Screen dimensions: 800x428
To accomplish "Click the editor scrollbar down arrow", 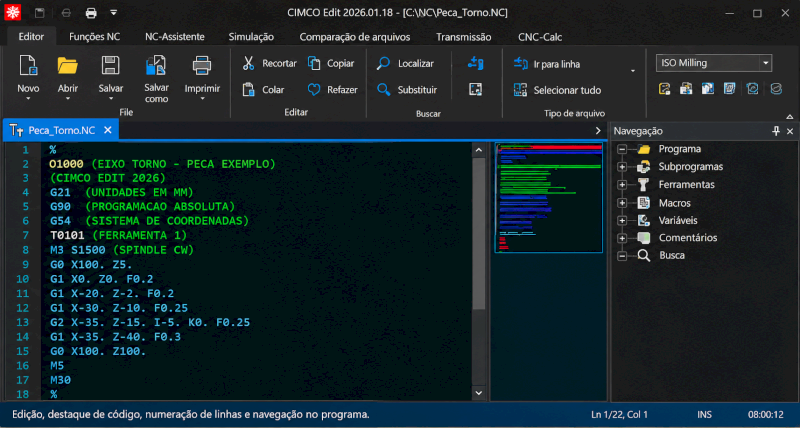I will coord(478,393).
